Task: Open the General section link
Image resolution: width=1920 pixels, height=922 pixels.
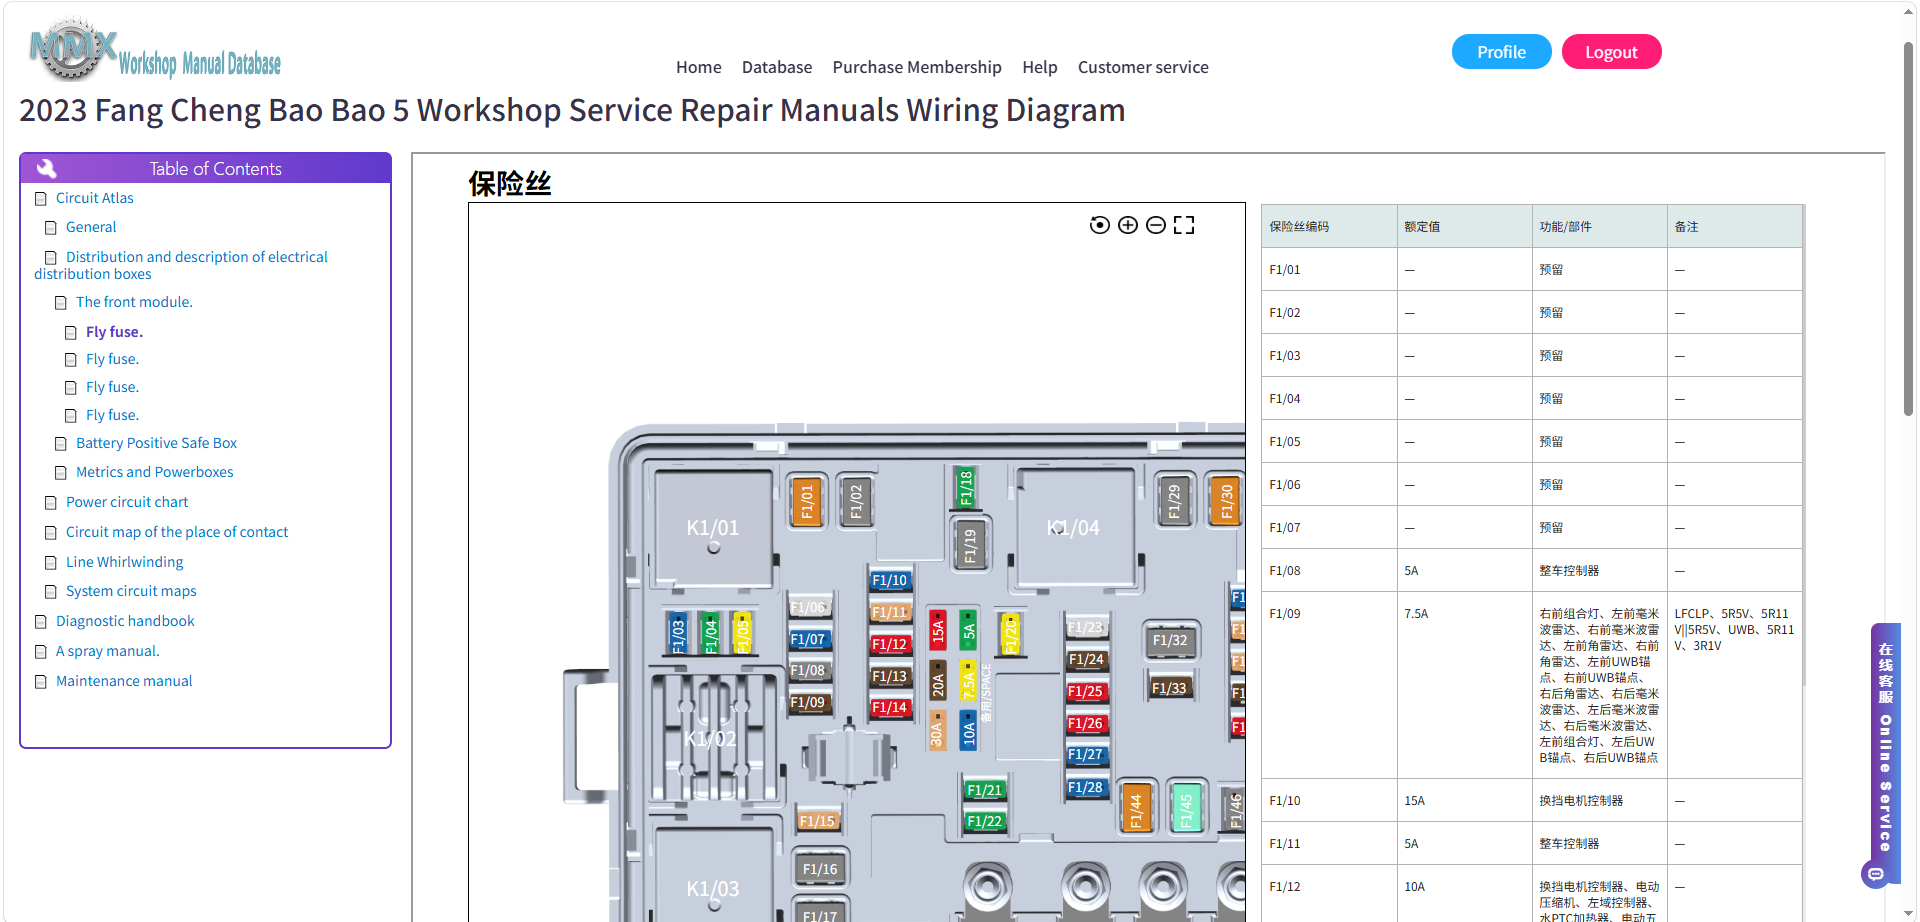Action: [x=91, y=227]
